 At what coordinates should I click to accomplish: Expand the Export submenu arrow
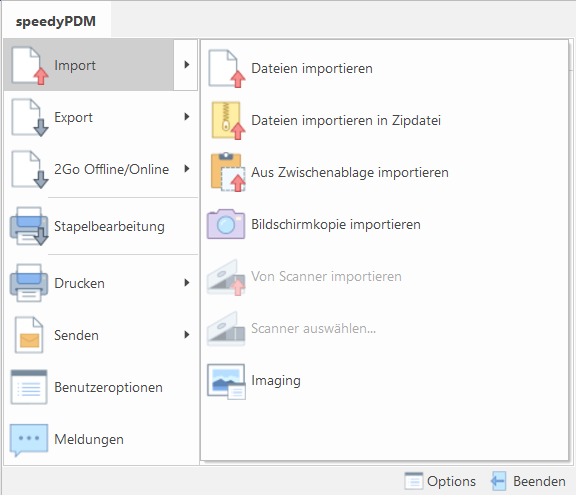(x=187, y=117)
